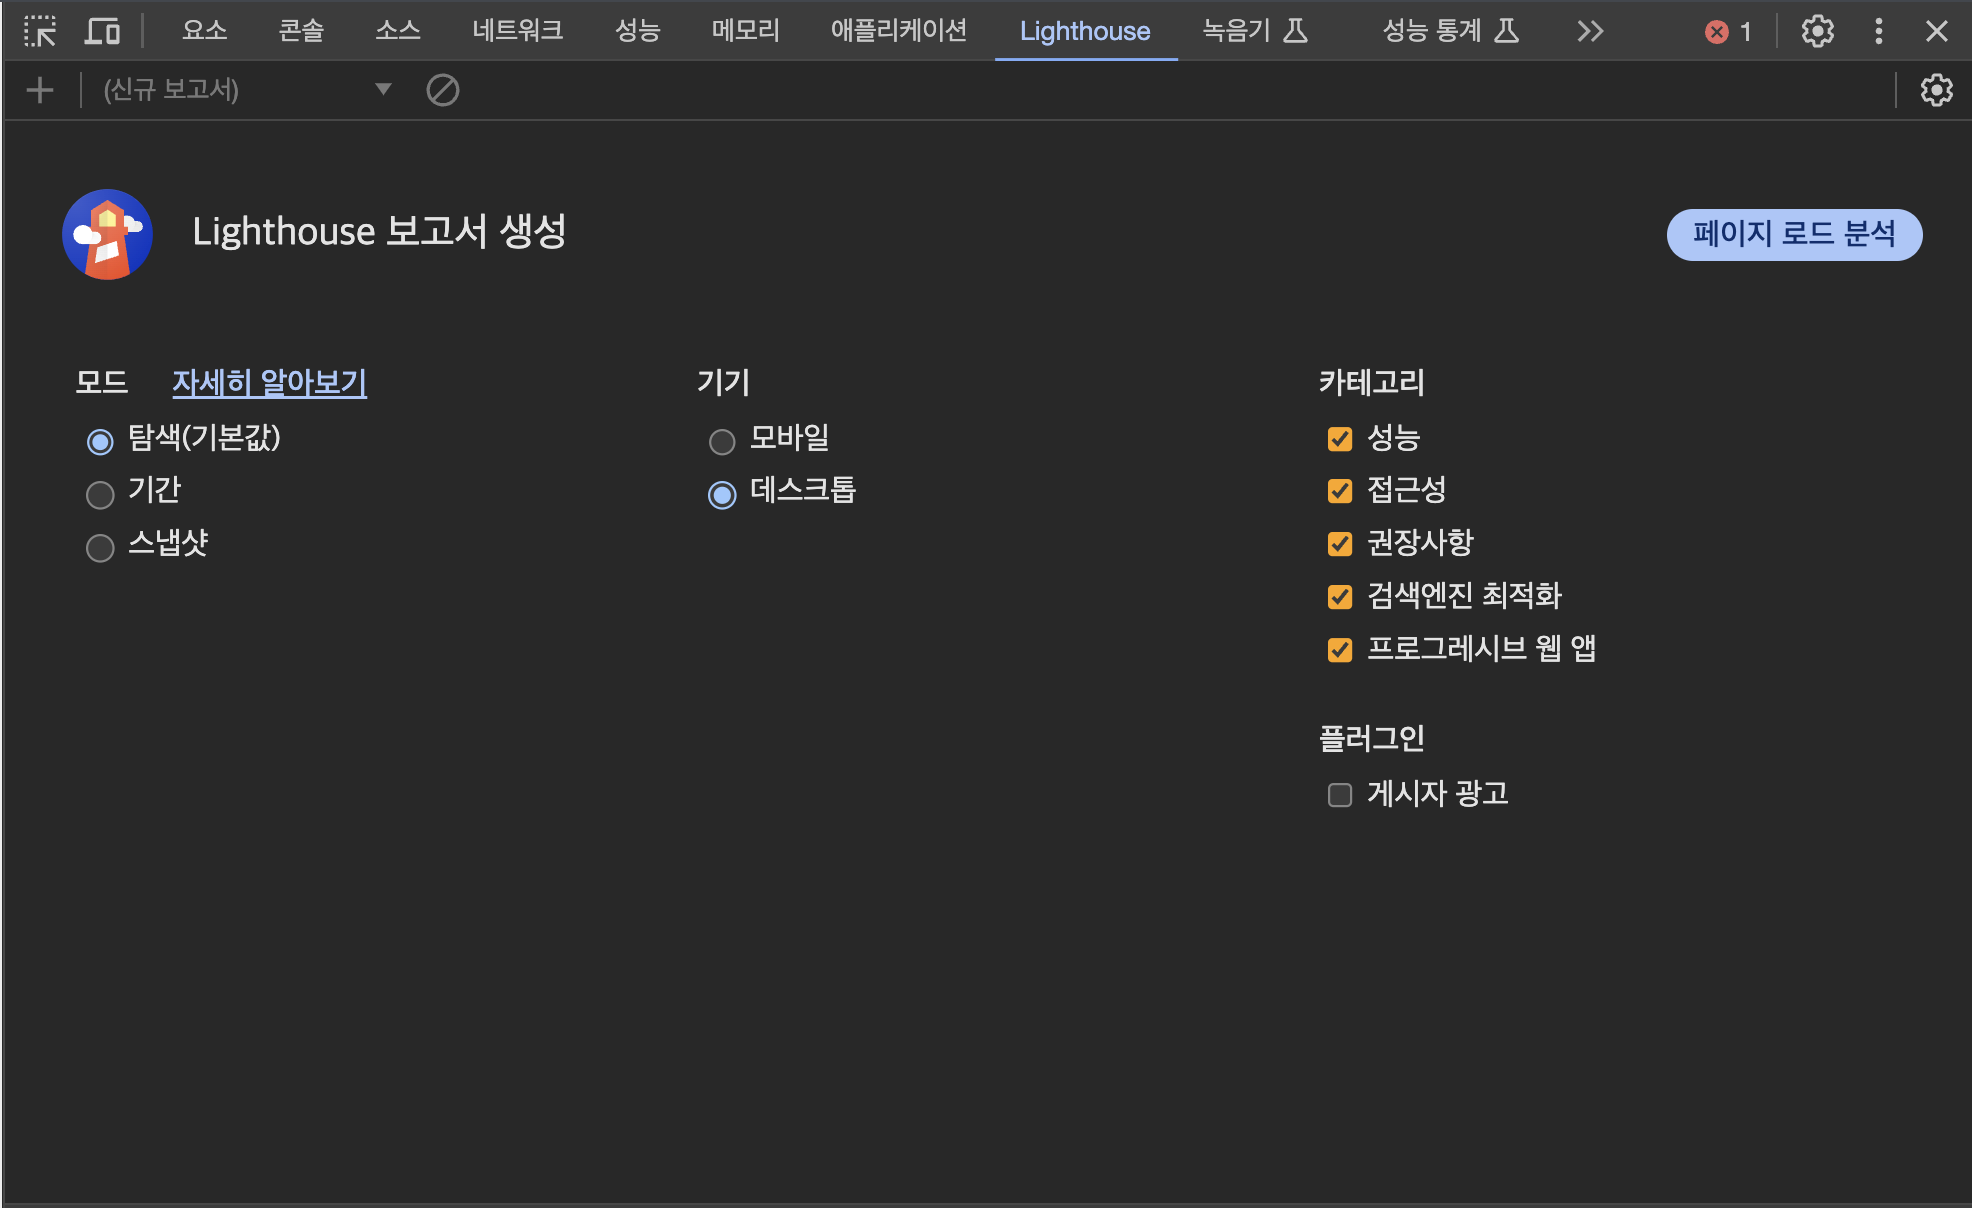Image resolution: width=1972 pixels, height=1208 pixels.
Task: Open the 네트워크 tab
Action: pyautogui.click(x=517, y=31)
